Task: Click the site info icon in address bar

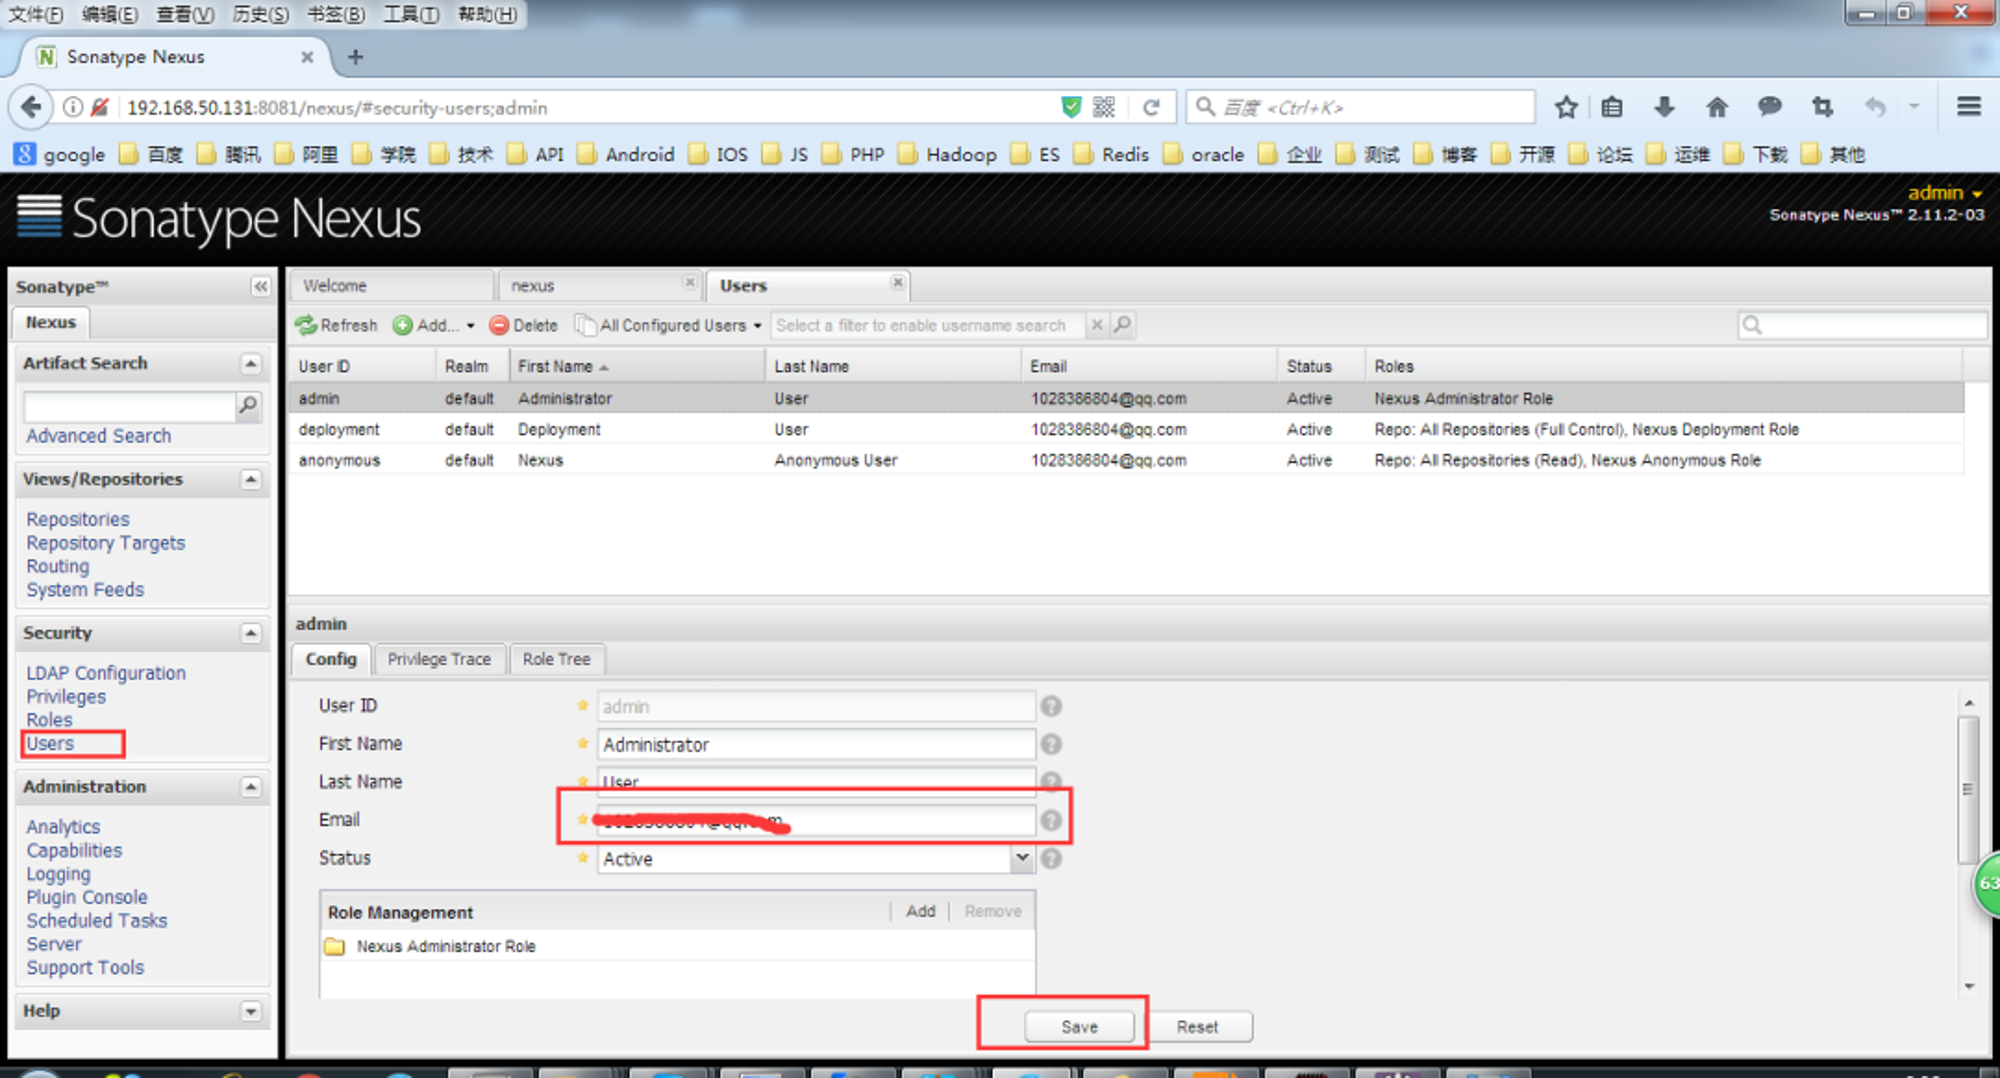Action: 72,107
